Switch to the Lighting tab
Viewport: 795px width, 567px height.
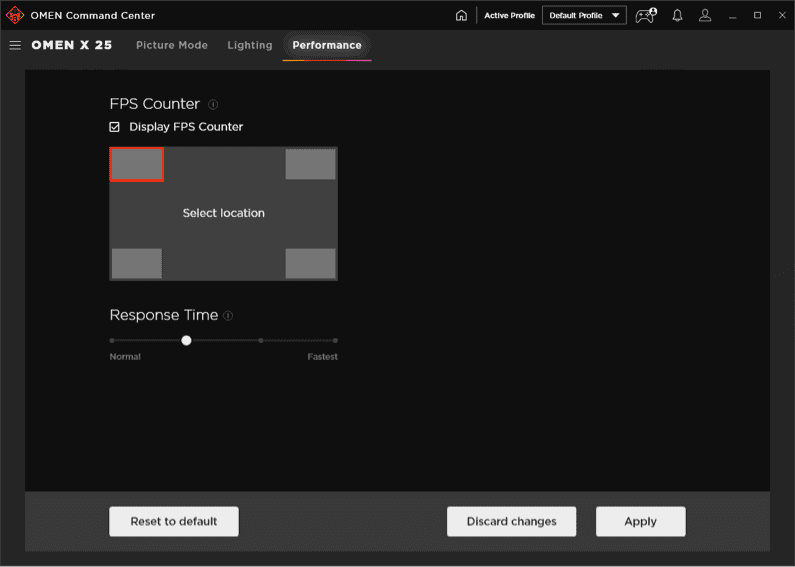(x=250, y=45)
